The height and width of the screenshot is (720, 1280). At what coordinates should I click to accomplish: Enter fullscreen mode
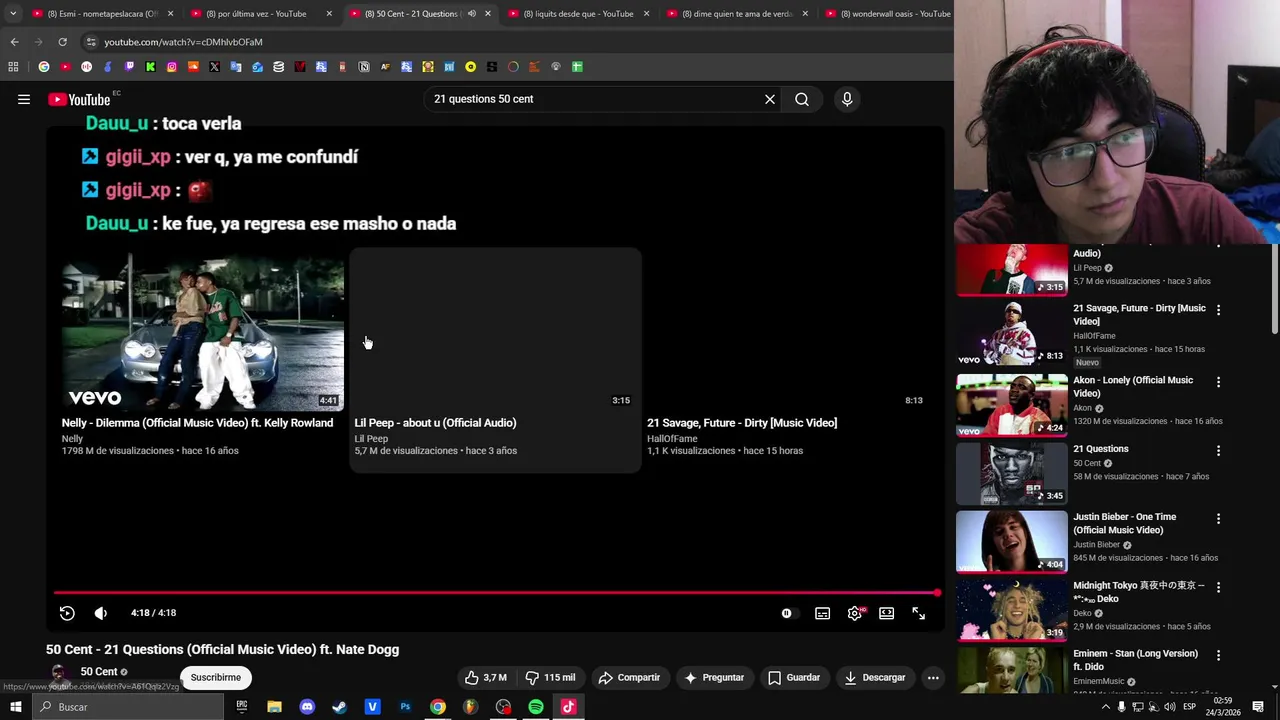(x=919, y=613)
